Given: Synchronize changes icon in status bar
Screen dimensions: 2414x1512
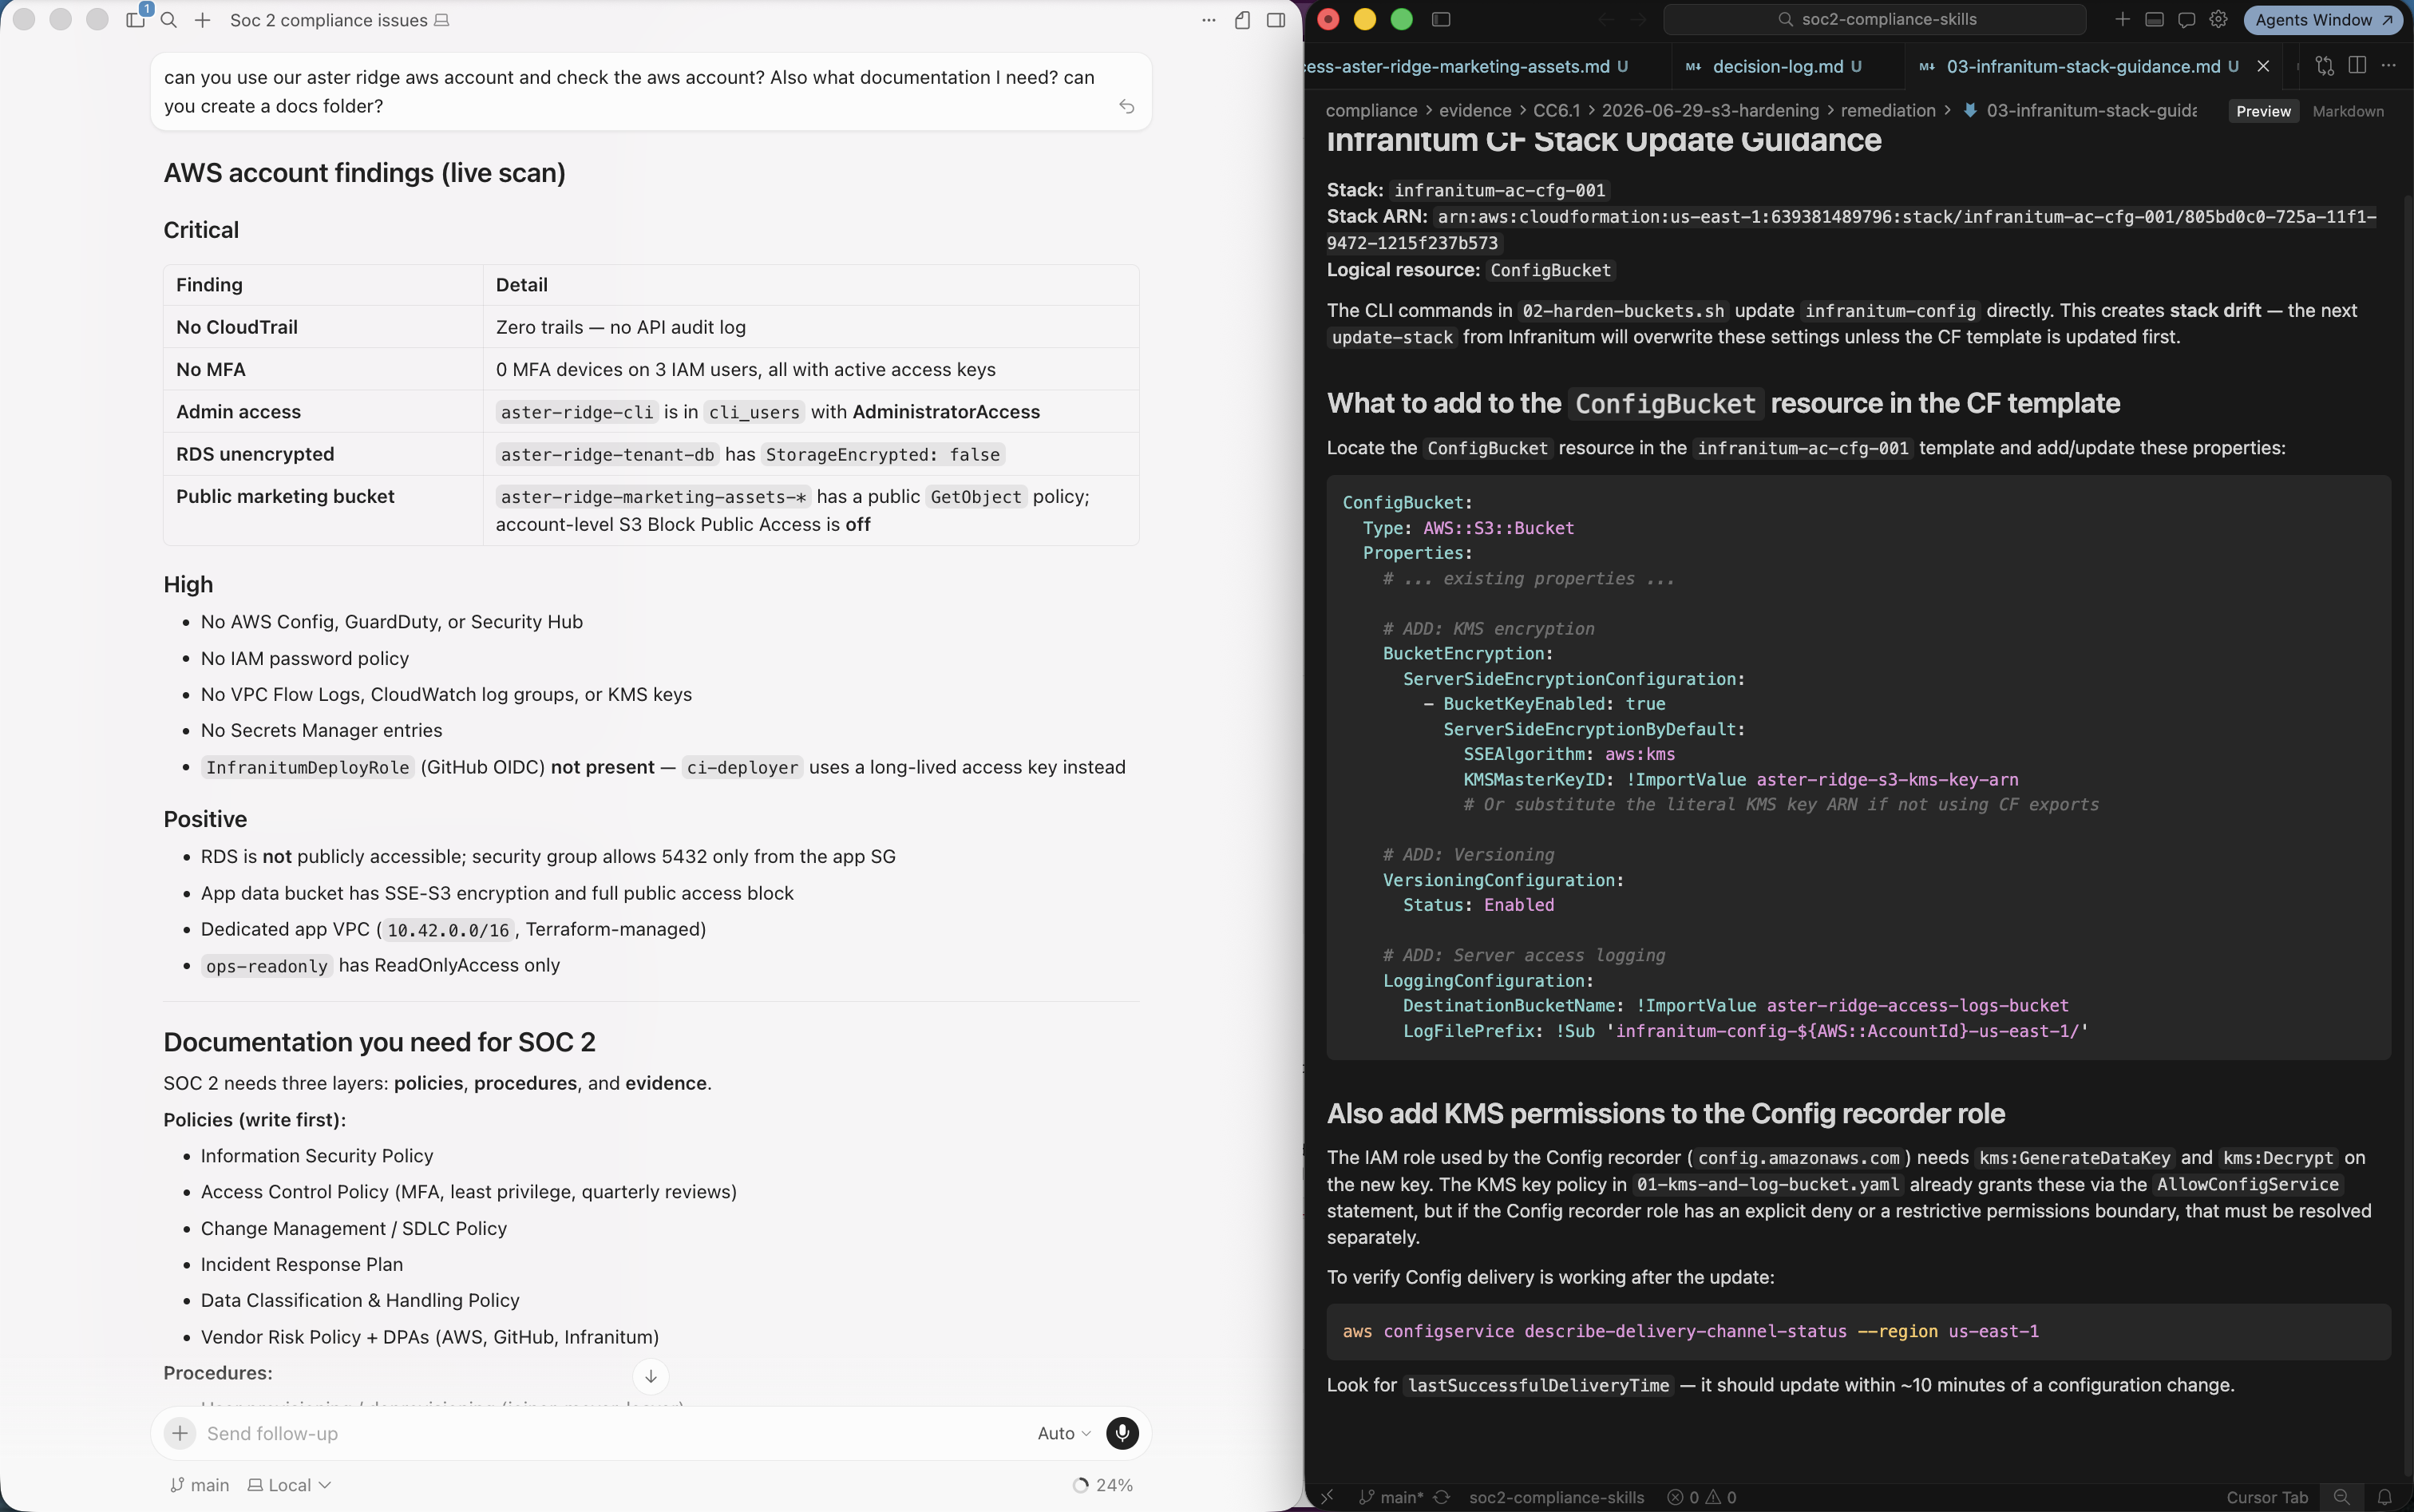Looking at the screenshot, I should (1441, 1497).
